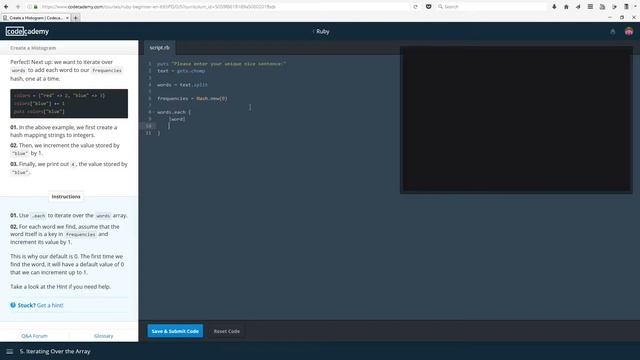640x360 pixels.
Task: Click line 1 puts statement in editor
Action: pyautogui.click(x=222, y=64)
